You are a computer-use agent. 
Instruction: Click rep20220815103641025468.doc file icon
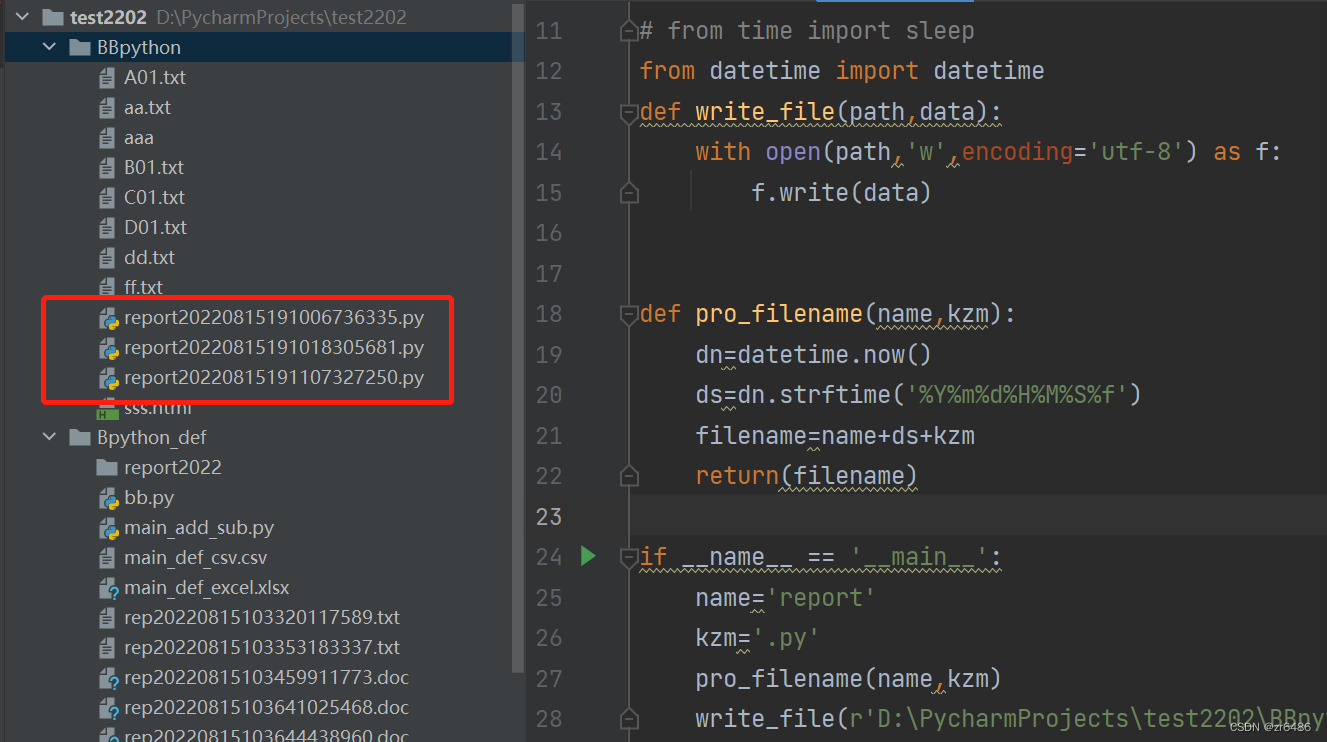[108, 708]
